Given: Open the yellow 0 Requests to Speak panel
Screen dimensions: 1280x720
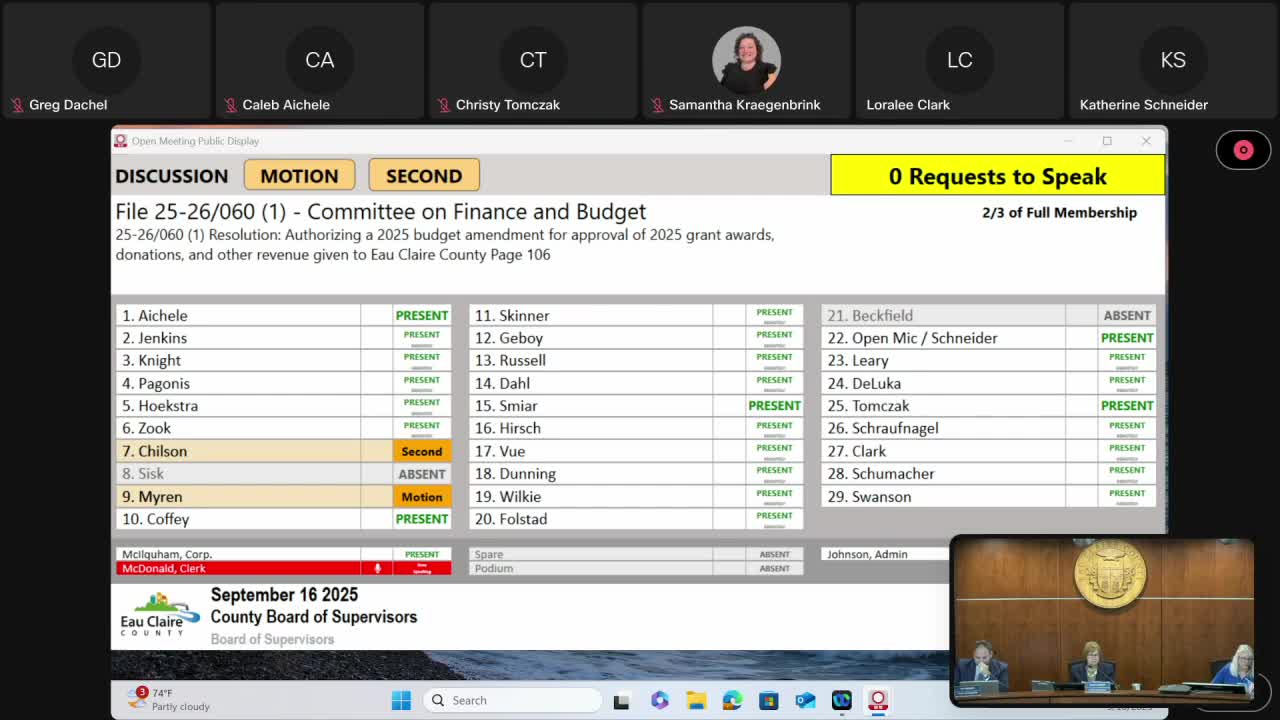Looking at the screenshot, I should pos(998,176).
